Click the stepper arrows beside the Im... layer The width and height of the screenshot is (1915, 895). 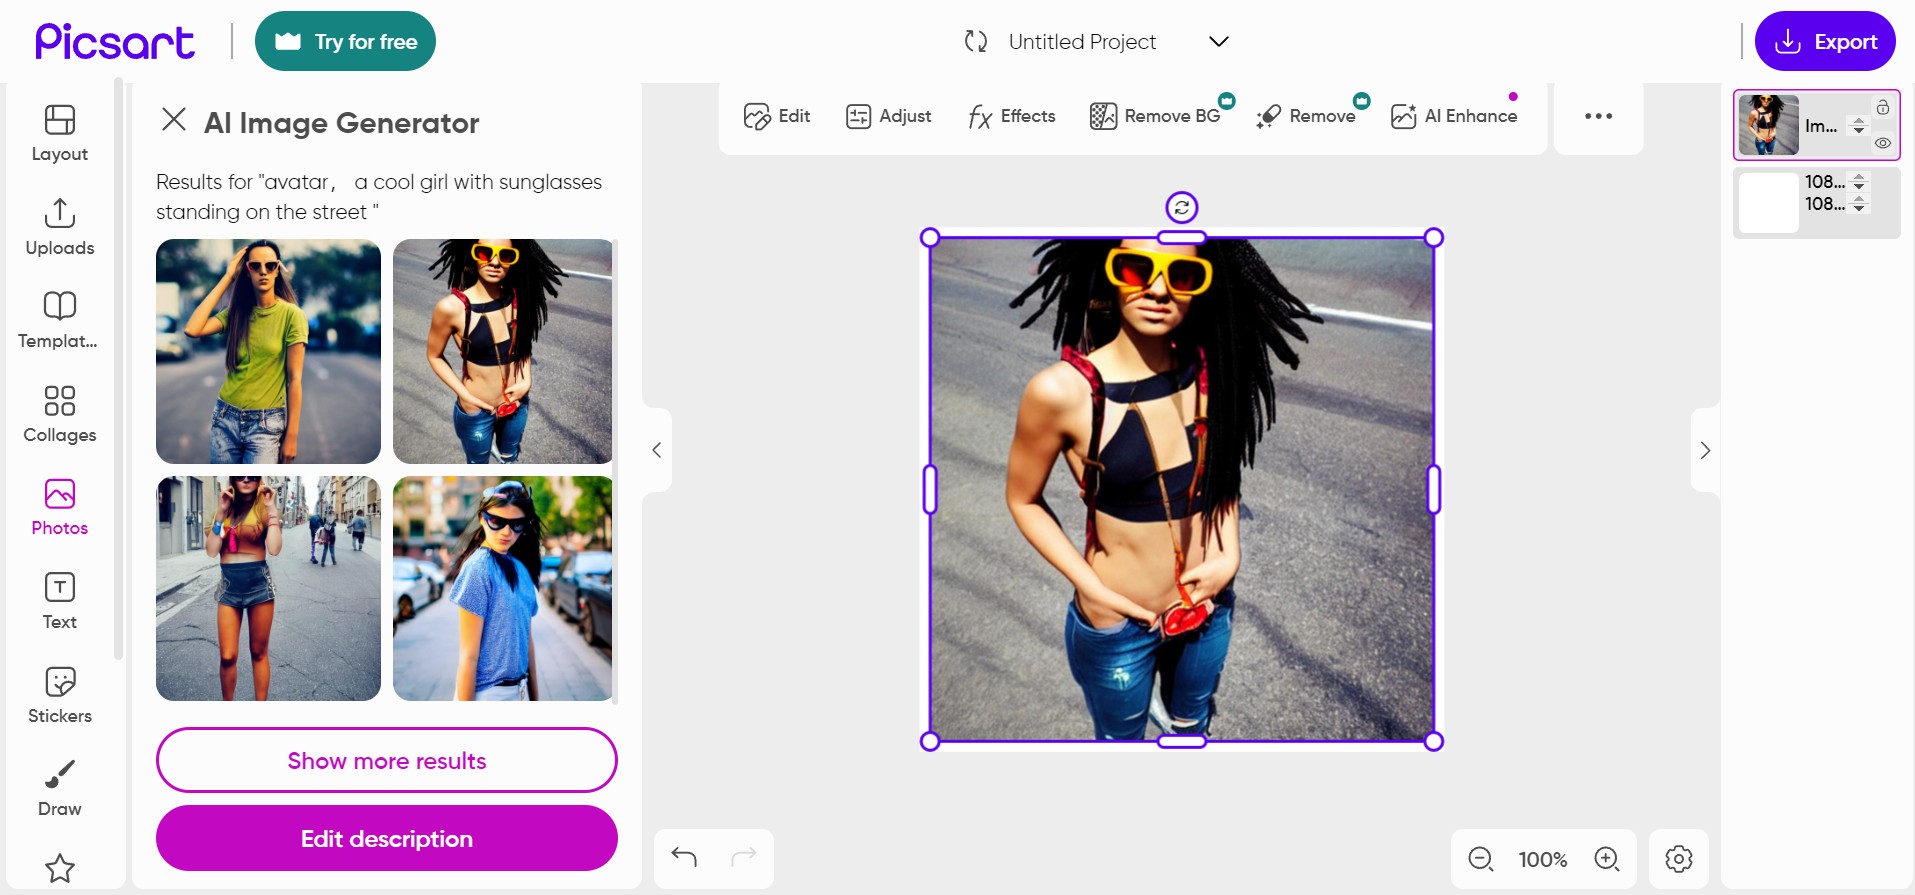click(1859, 126)
